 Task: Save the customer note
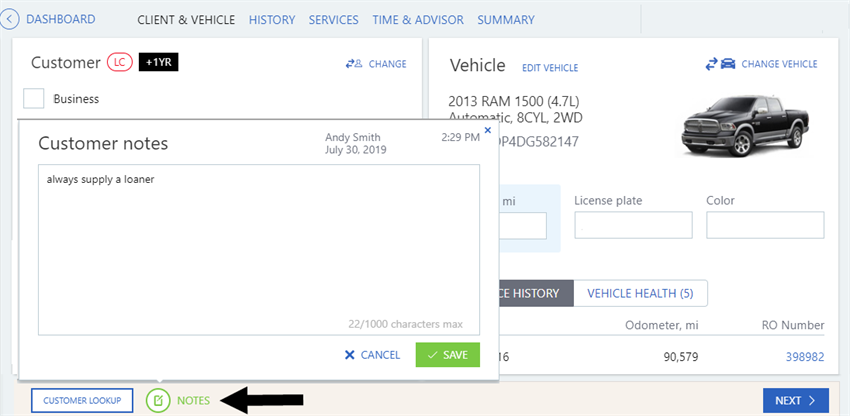pos(448,355)
